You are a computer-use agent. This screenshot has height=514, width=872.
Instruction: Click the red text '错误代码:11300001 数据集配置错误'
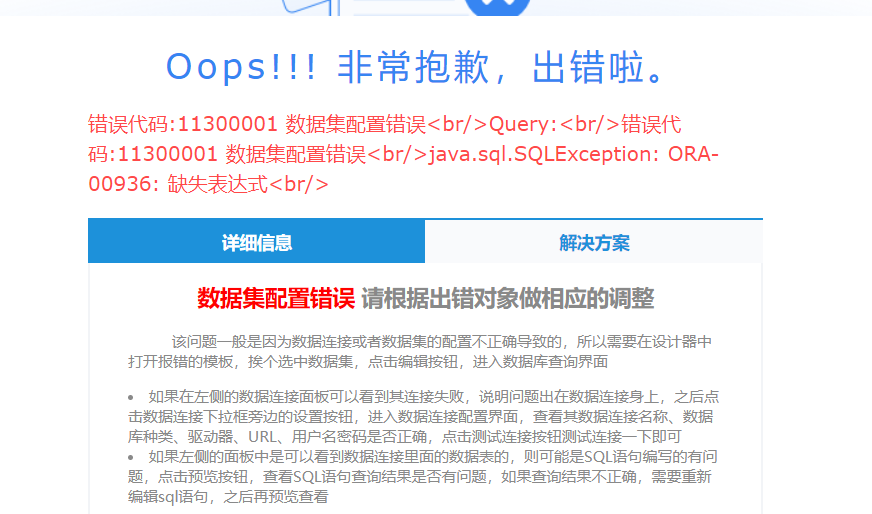coord(257,124)
